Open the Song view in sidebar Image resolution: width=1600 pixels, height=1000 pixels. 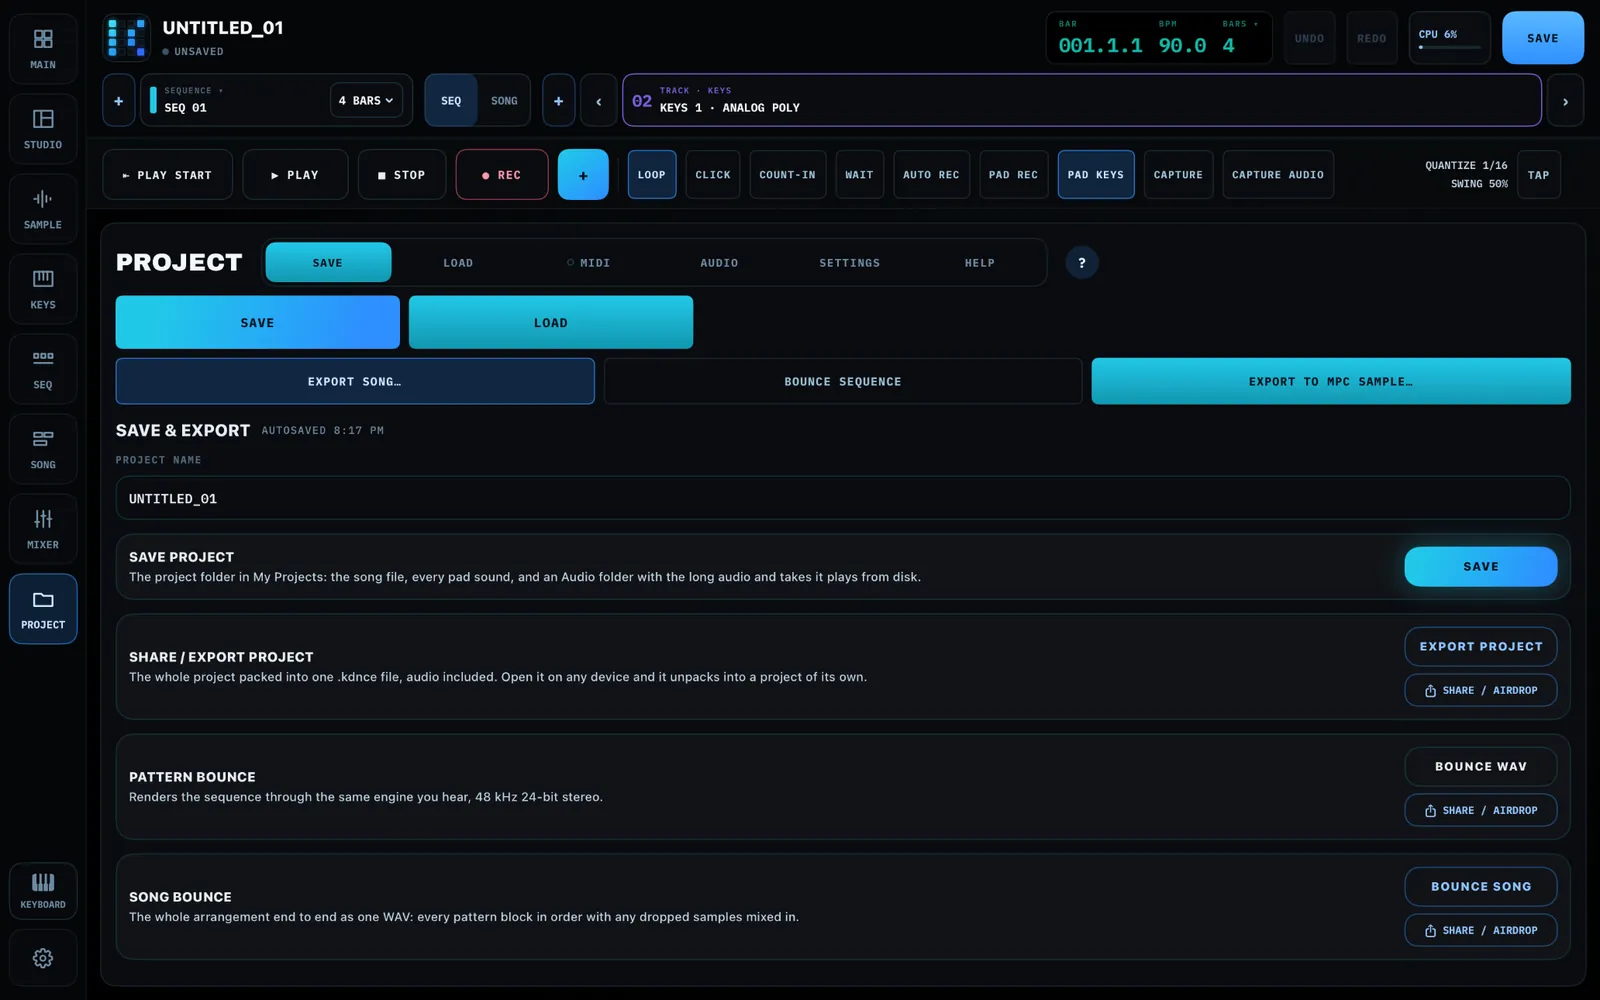pos(43,449)
